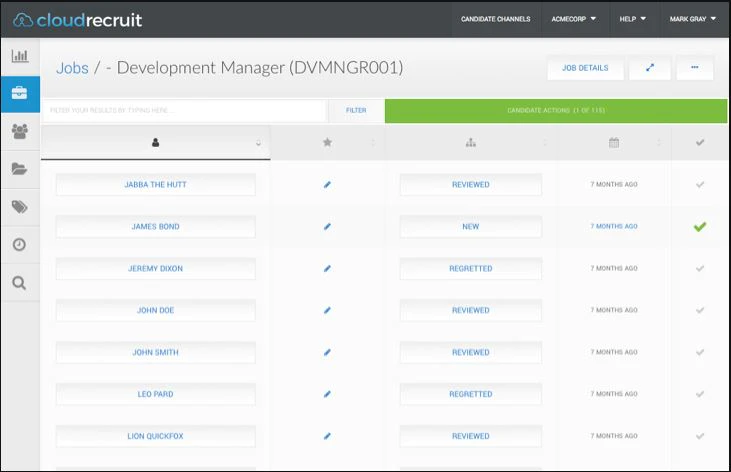Open candidate JEREMY DIXON
The image size is (731, 472).
[155, 269]
